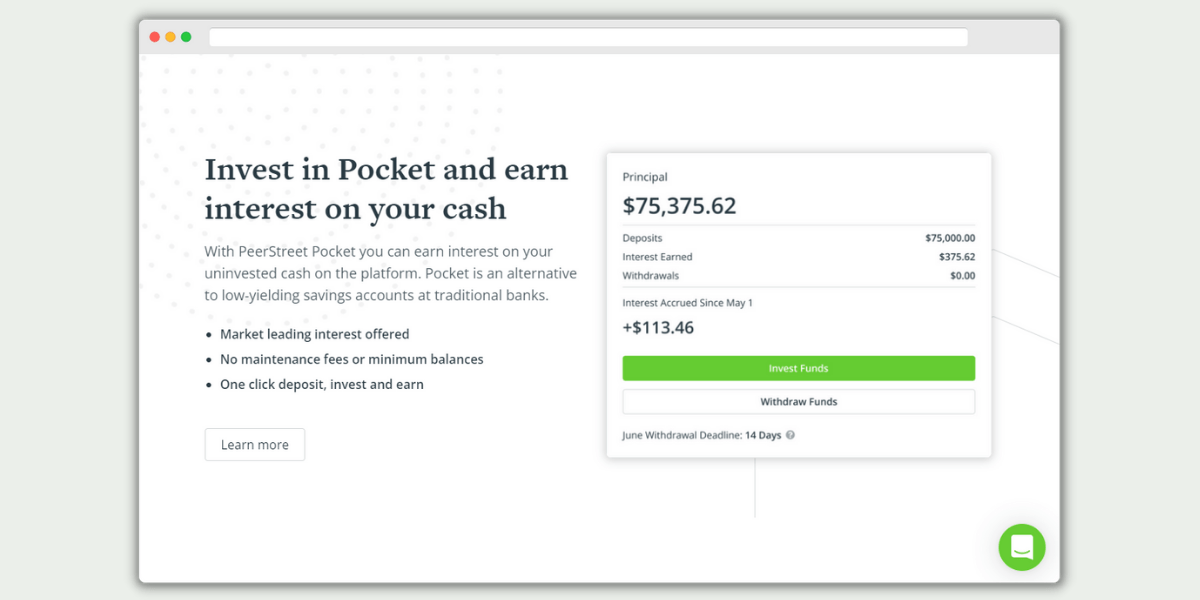Click the Interest Earned line of $375.62
This screenshot has height=600, width=1200.
point(800,257)
